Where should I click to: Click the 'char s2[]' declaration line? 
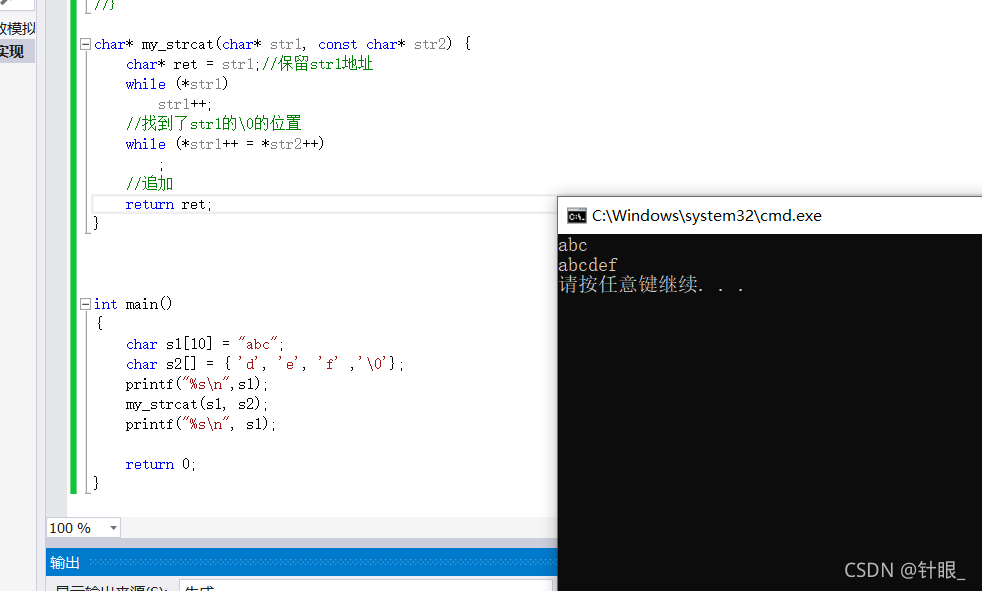[x=264, y=364]
